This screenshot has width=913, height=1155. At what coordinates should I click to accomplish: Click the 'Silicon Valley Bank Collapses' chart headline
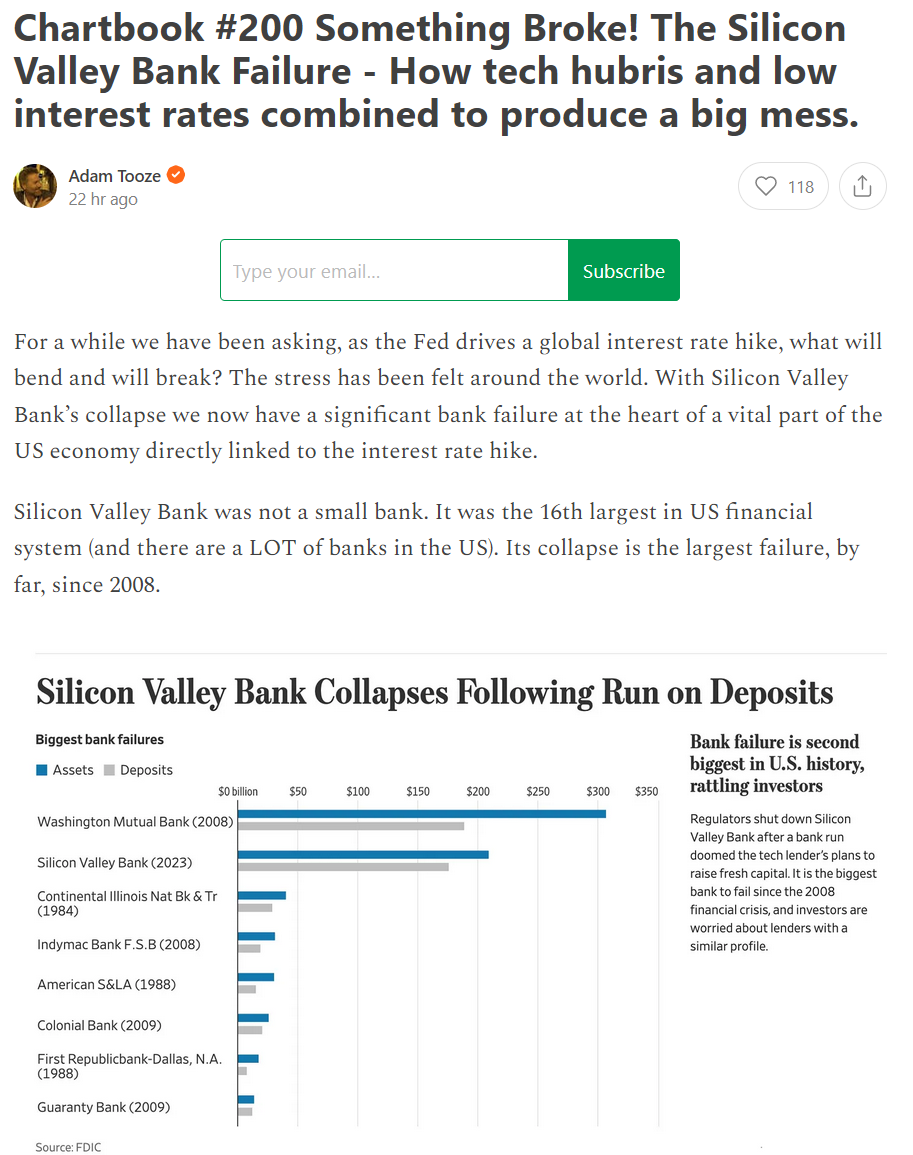pyautogui.click(x=434, y=692)
